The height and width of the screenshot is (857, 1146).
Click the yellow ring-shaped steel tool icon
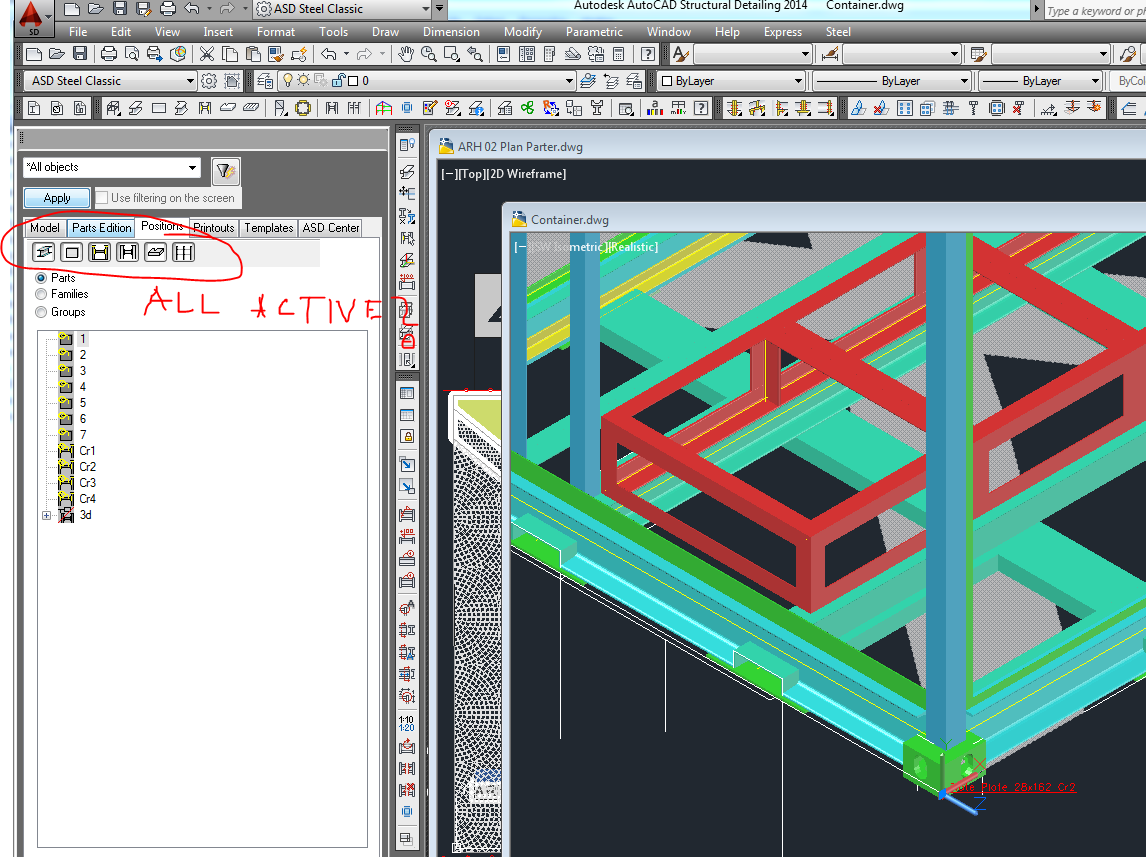[x=303, y=108]
